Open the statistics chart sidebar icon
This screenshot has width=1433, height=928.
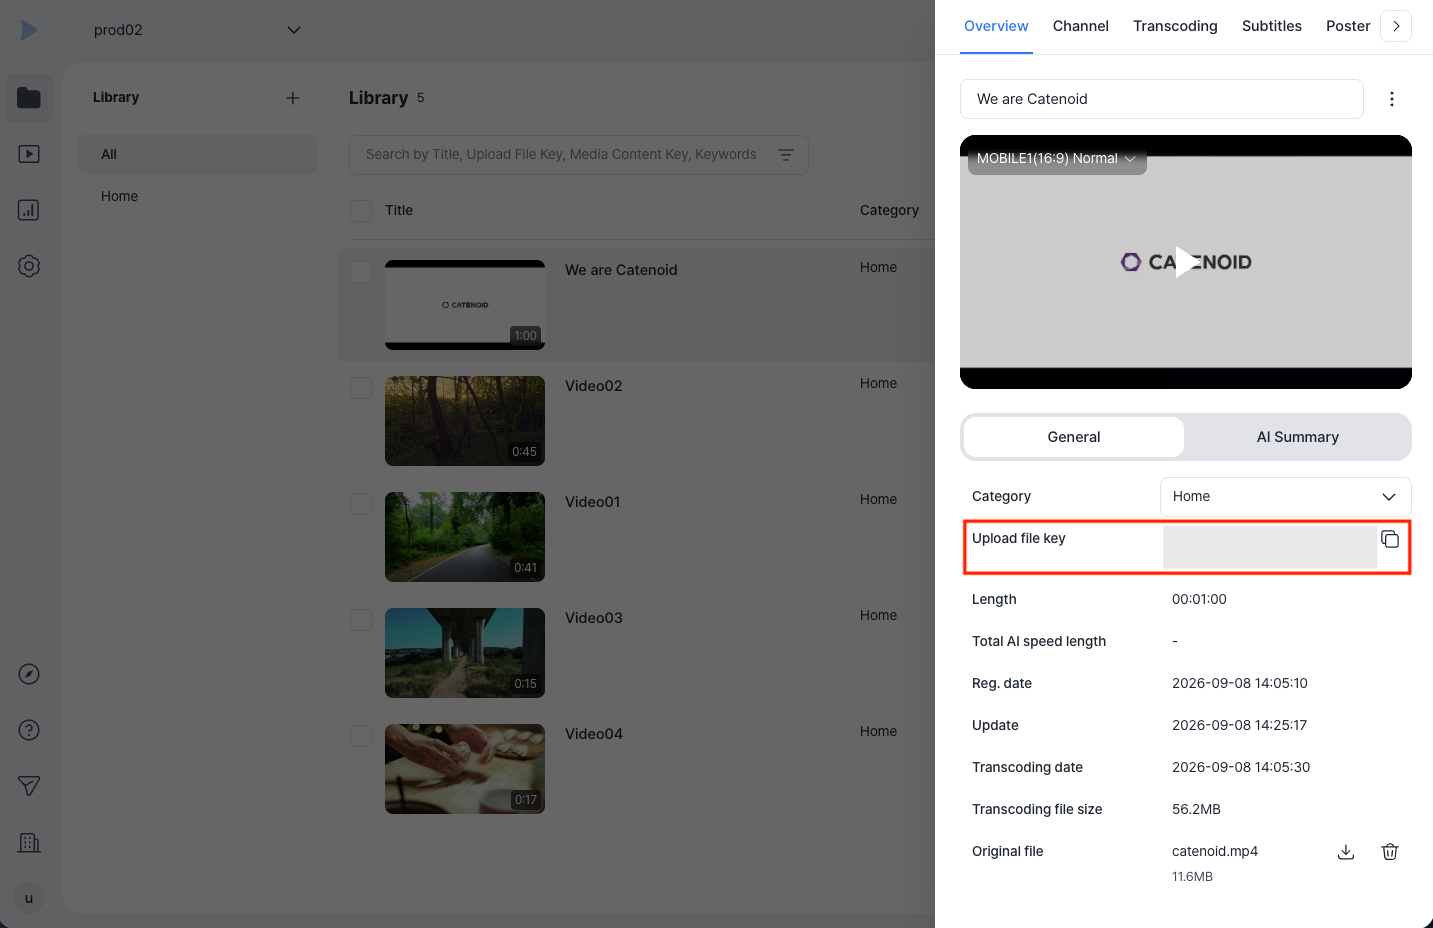[29, 210]
